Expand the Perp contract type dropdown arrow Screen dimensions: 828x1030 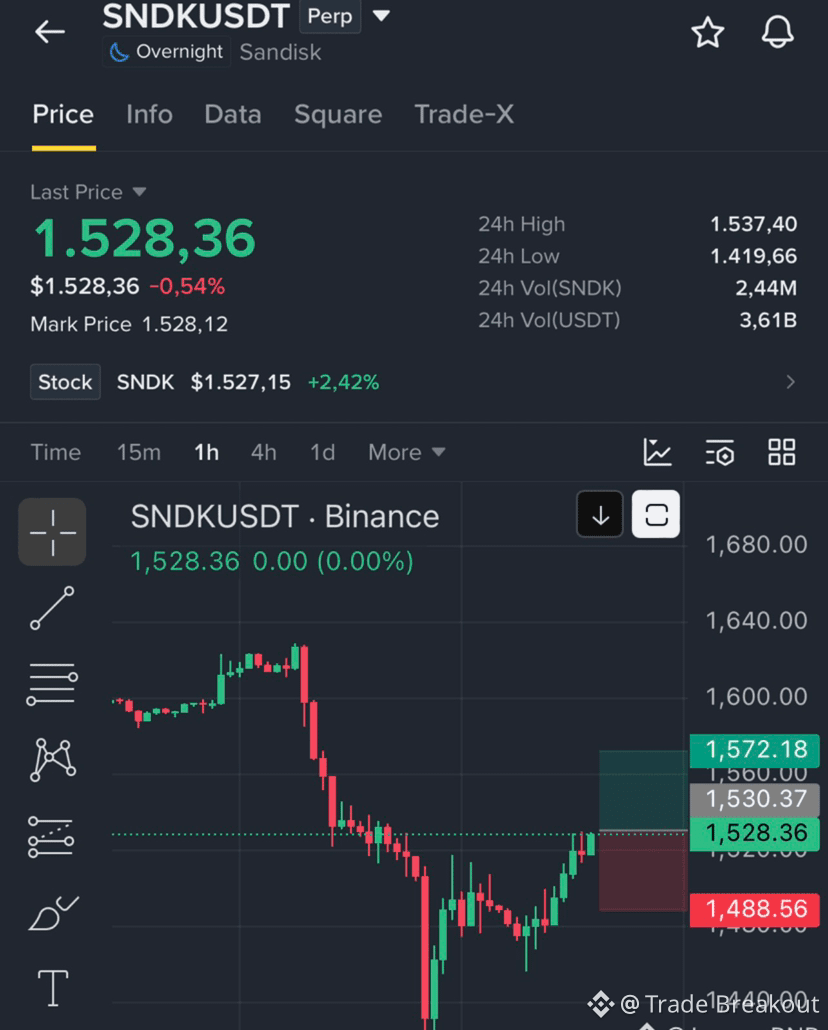(x=381, y=16)
